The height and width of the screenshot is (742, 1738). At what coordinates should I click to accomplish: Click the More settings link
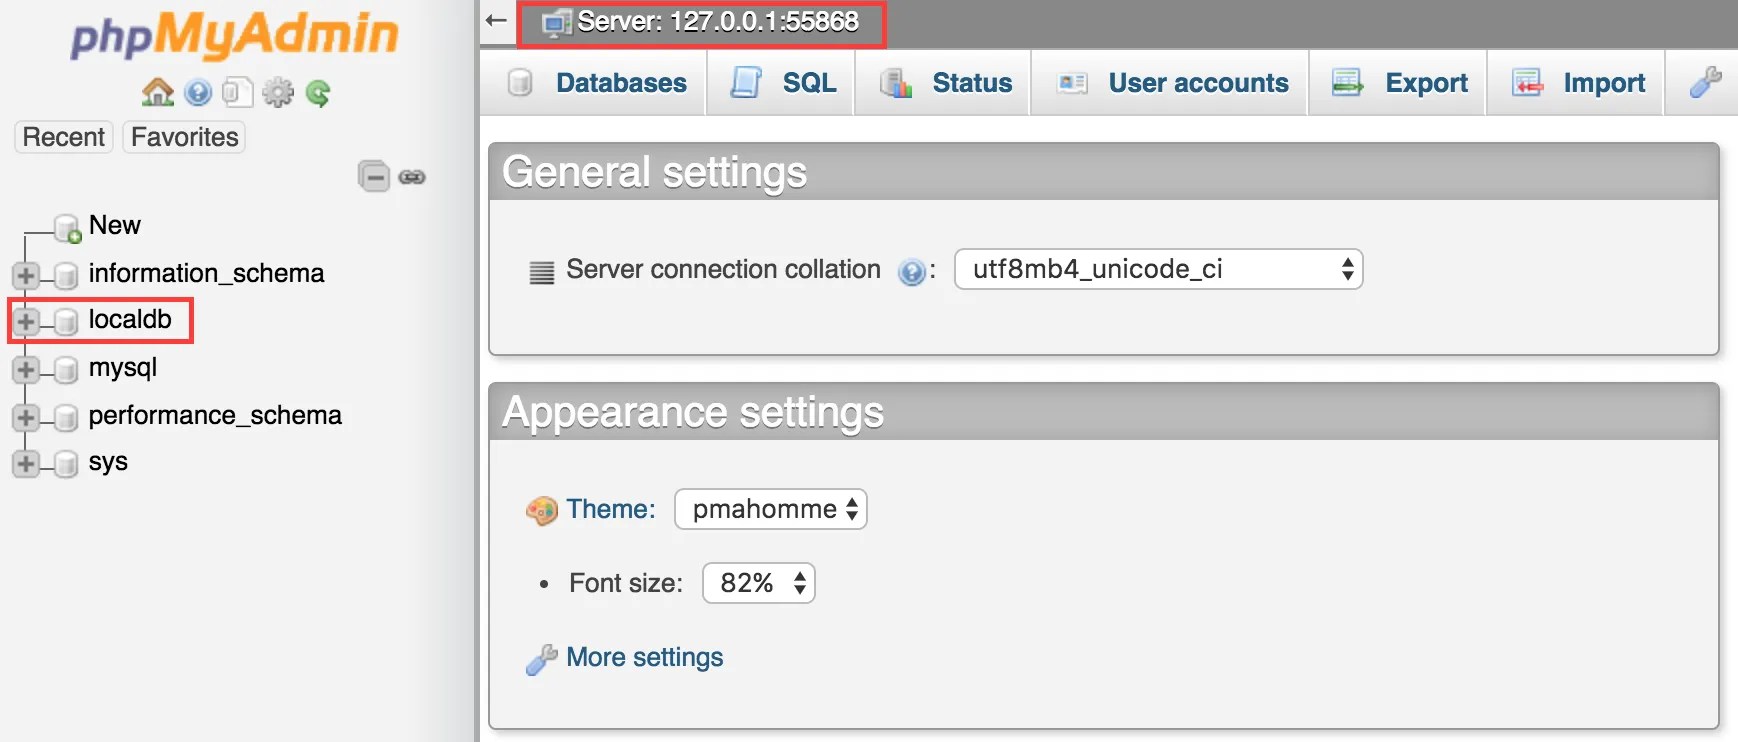coord(644,657)
